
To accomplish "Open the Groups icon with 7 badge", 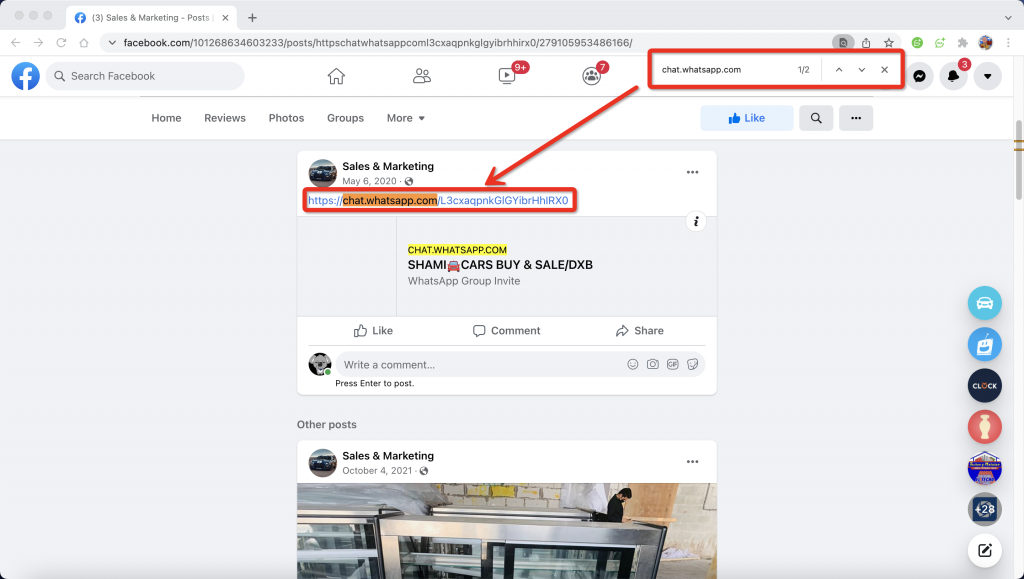I will click(x=591, y=76).
